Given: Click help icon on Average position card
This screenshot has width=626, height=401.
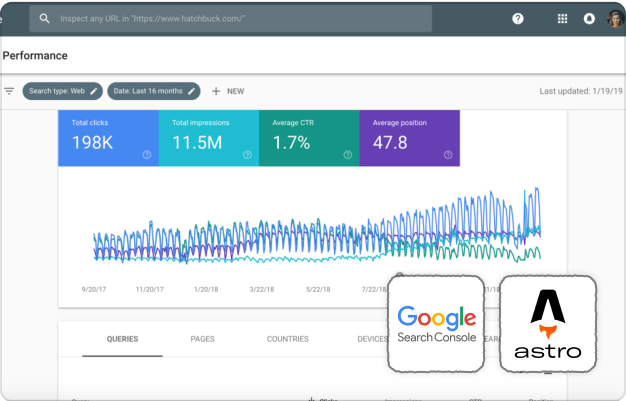Looking at the screenshot, I should (x=448, y=155).
